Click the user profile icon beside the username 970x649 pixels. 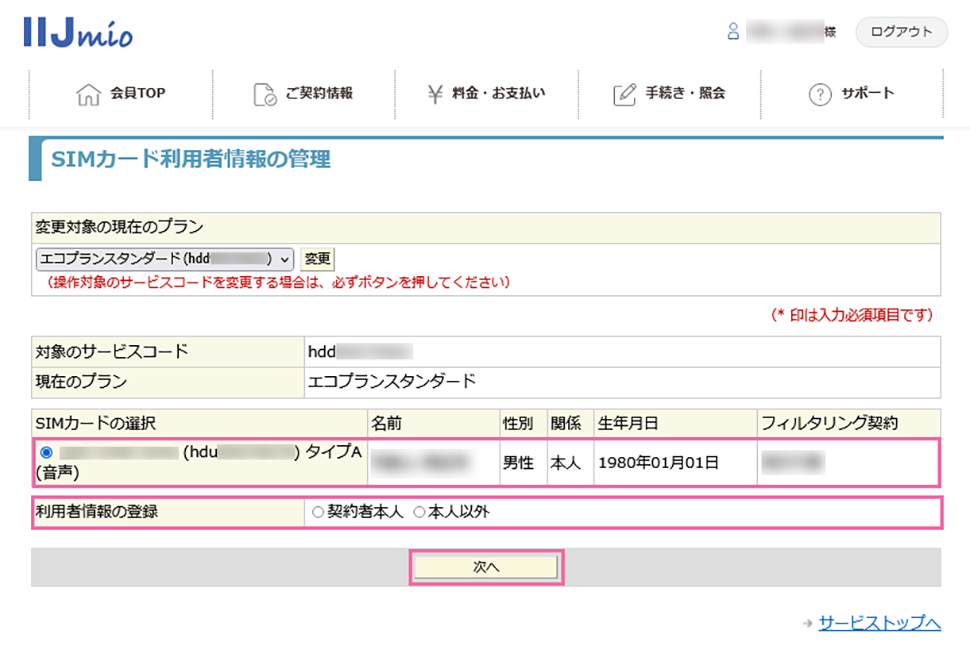click(x=733, y=32)
